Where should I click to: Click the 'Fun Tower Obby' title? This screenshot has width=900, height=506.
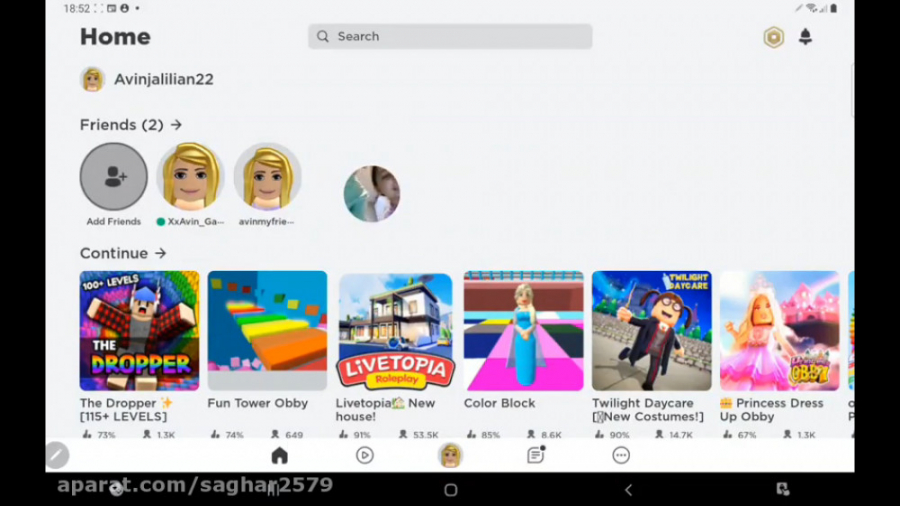click(x=258, y=403)
